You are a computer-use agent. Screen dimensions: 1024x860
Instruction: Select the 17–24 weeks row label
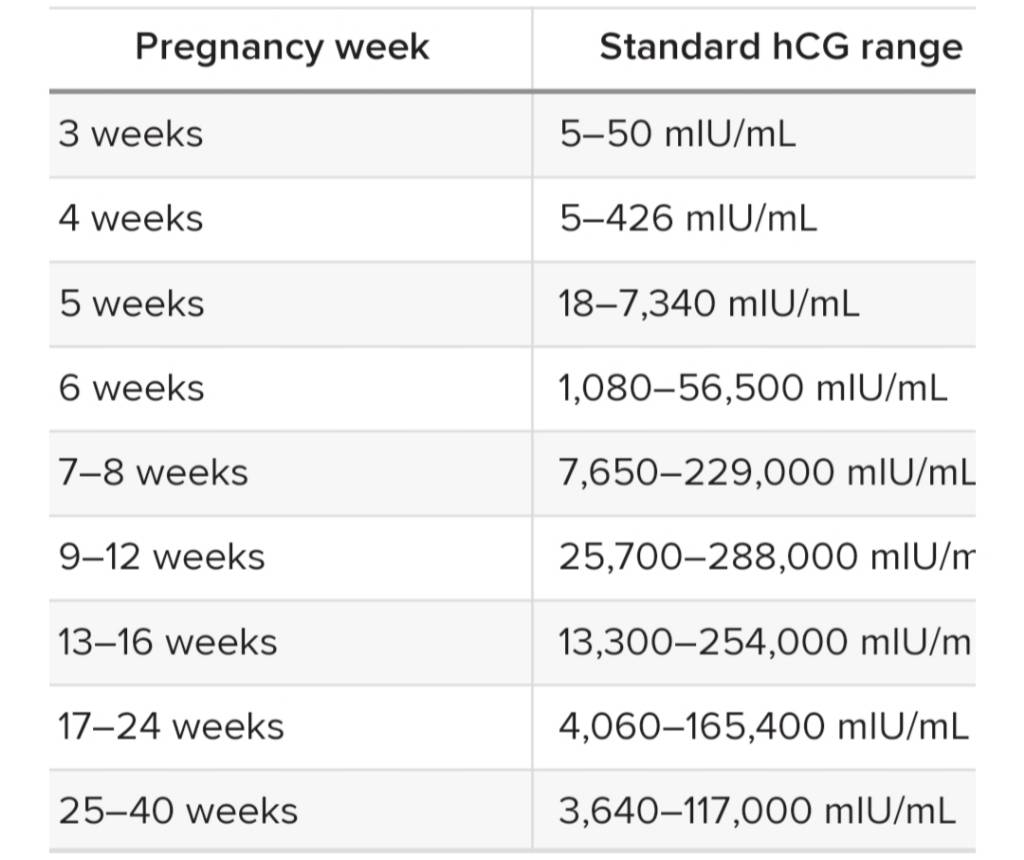171,726
